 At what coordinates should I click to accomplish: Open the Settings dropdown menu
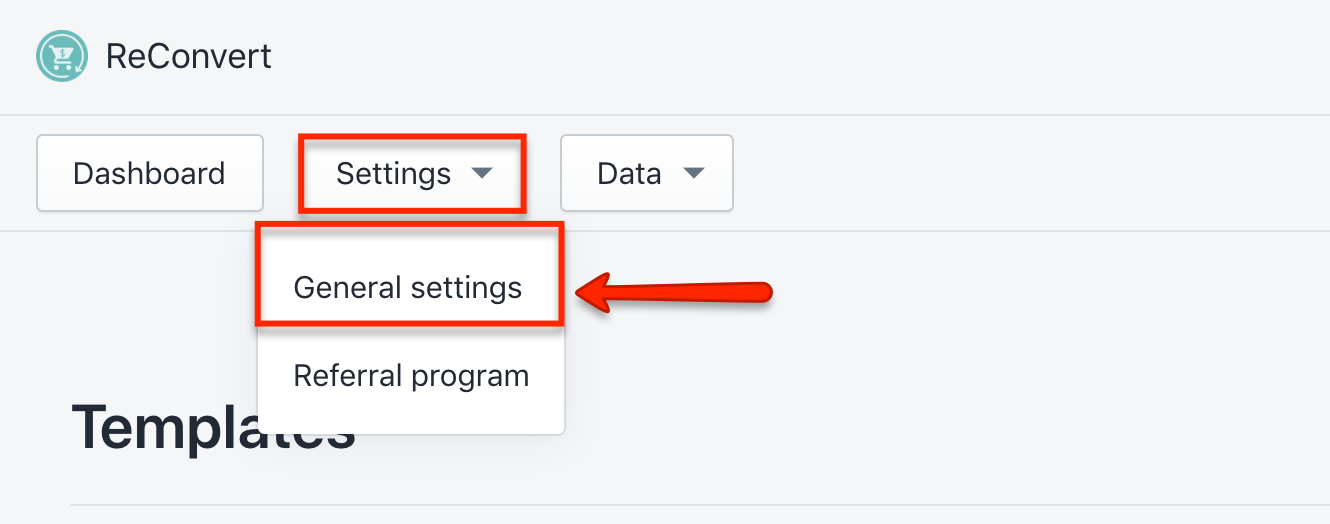412,173
